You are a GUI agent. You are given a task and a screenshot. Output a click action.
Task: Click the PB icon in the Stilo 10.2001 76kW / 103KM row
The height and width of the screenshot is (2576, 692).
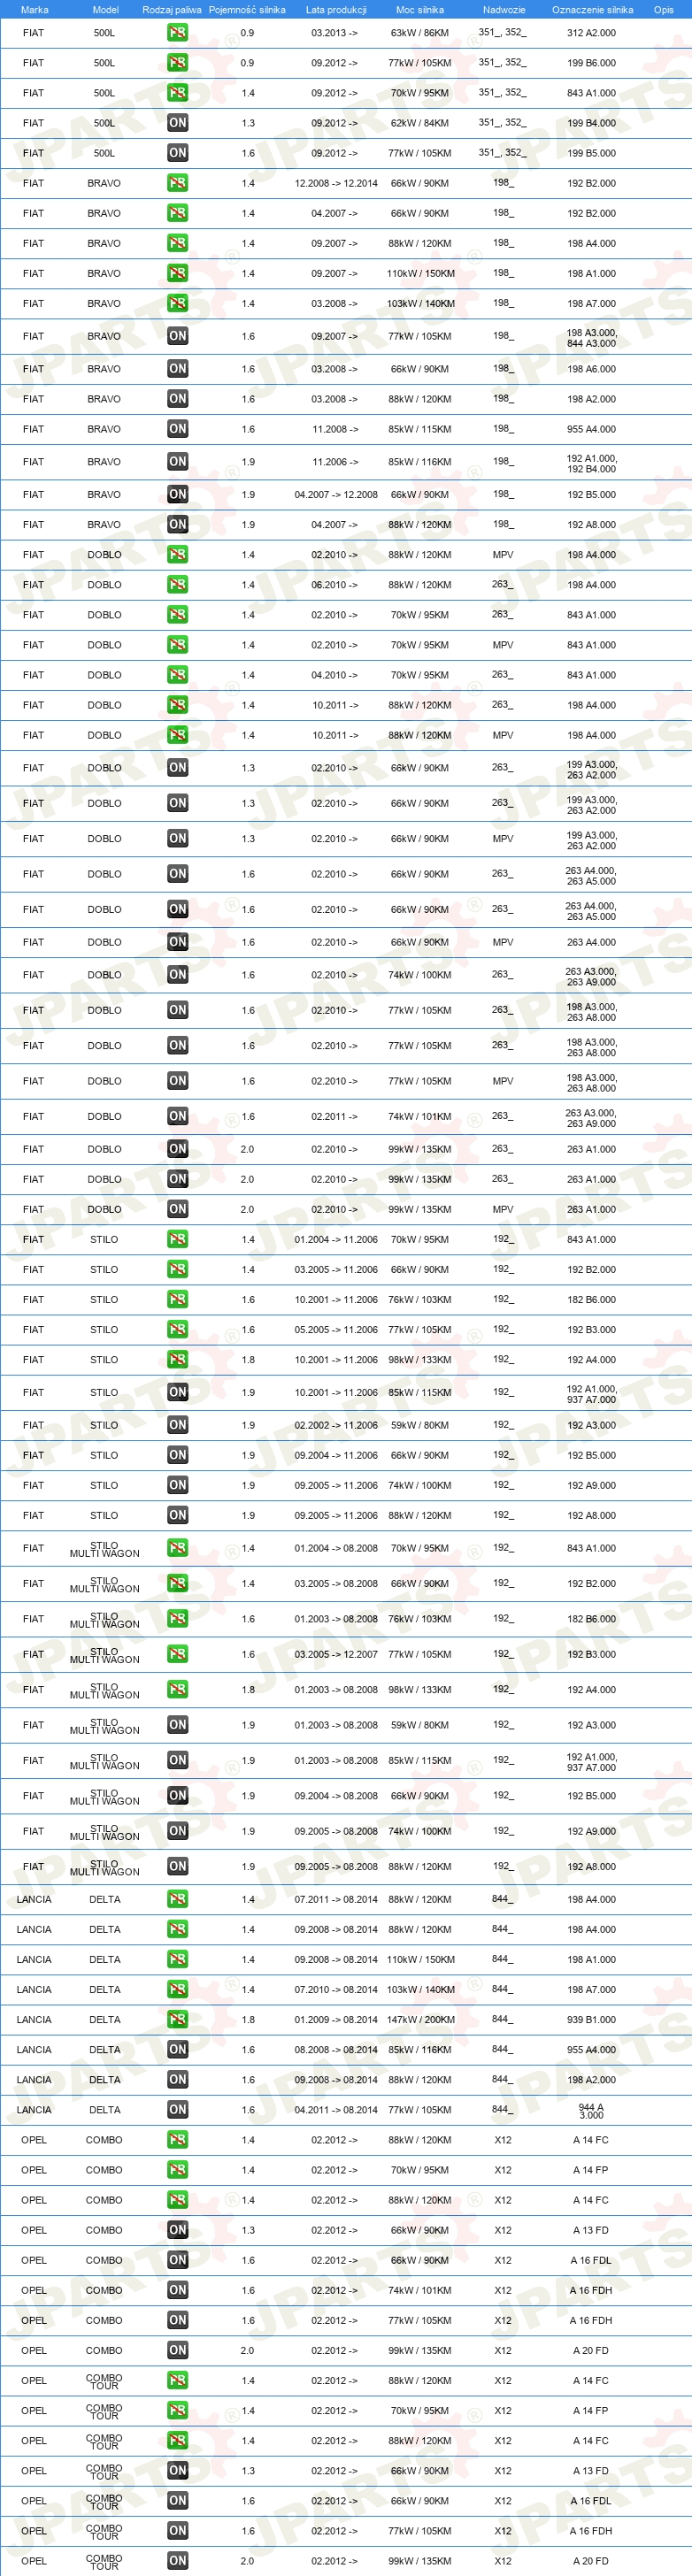tap(177, 1300)
